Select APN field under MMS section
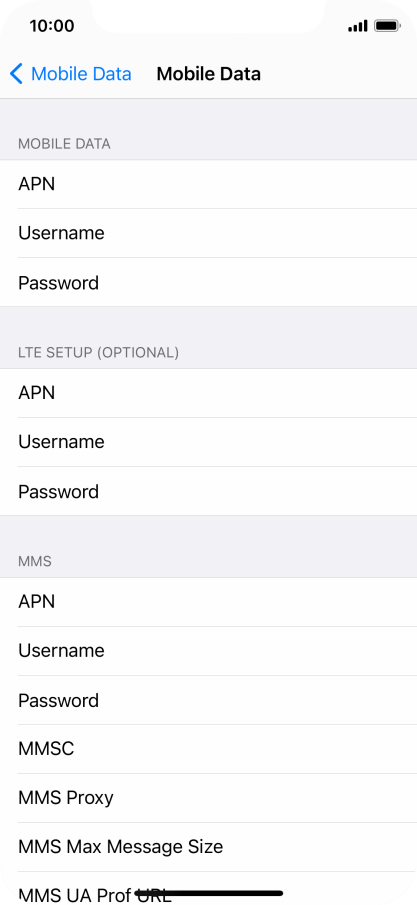The width and height of the screenshot is (417, 905). 208,602
